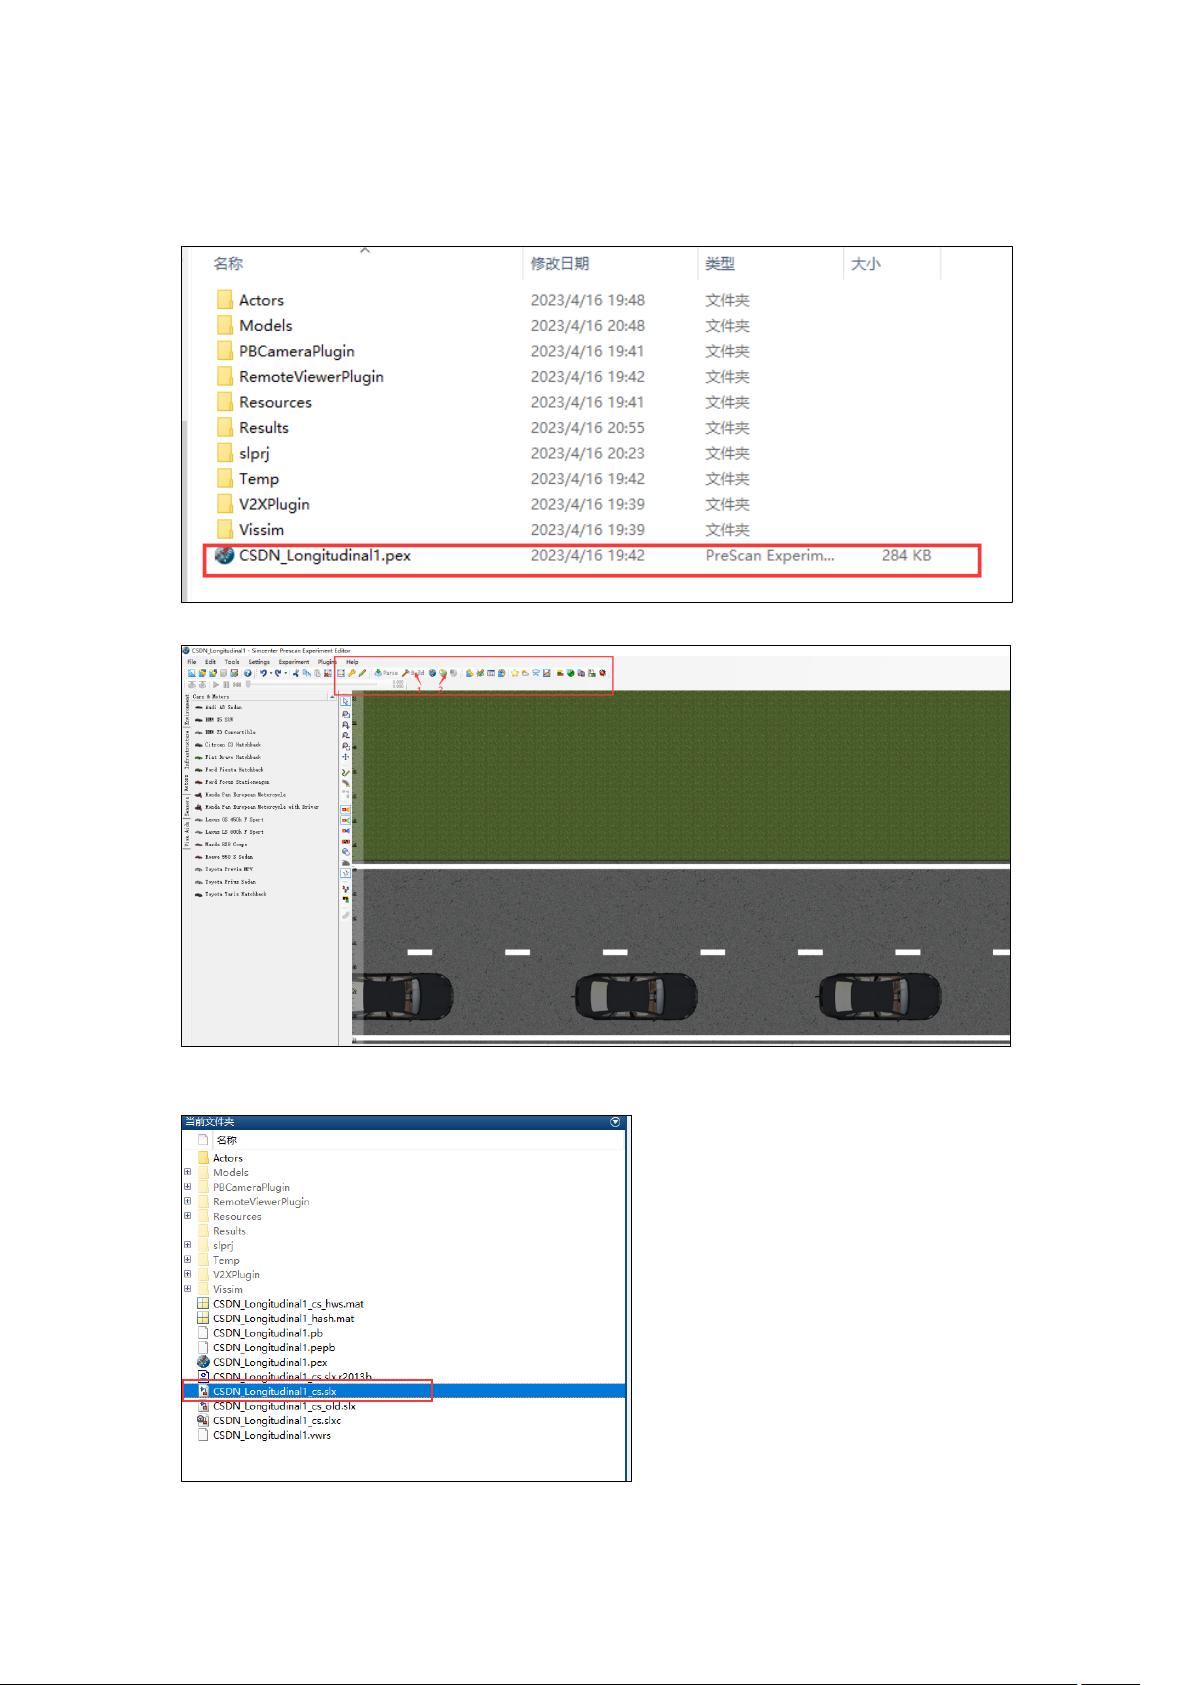Screen dimensions: 1192x1685
Task: Click the pan move cross-arrows tool
Action: pos(346,757)
